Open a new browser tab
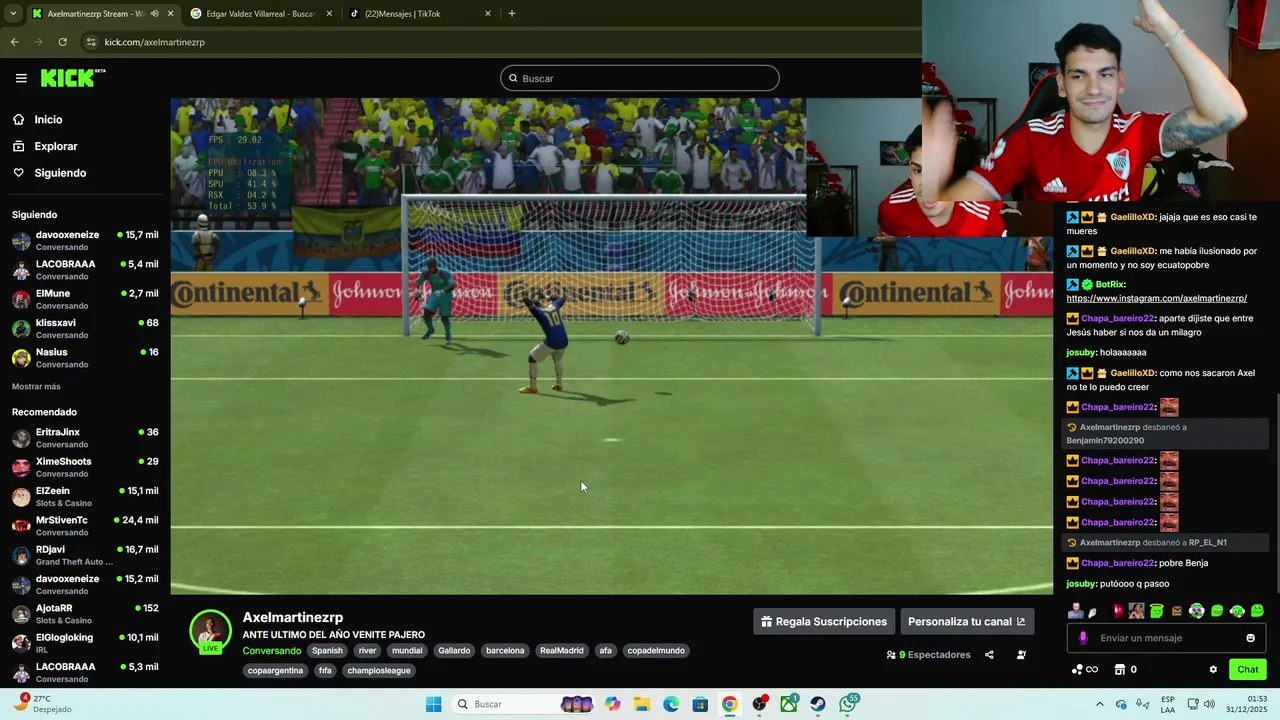This screenshot has height=720, width=1280. [512, 14]
